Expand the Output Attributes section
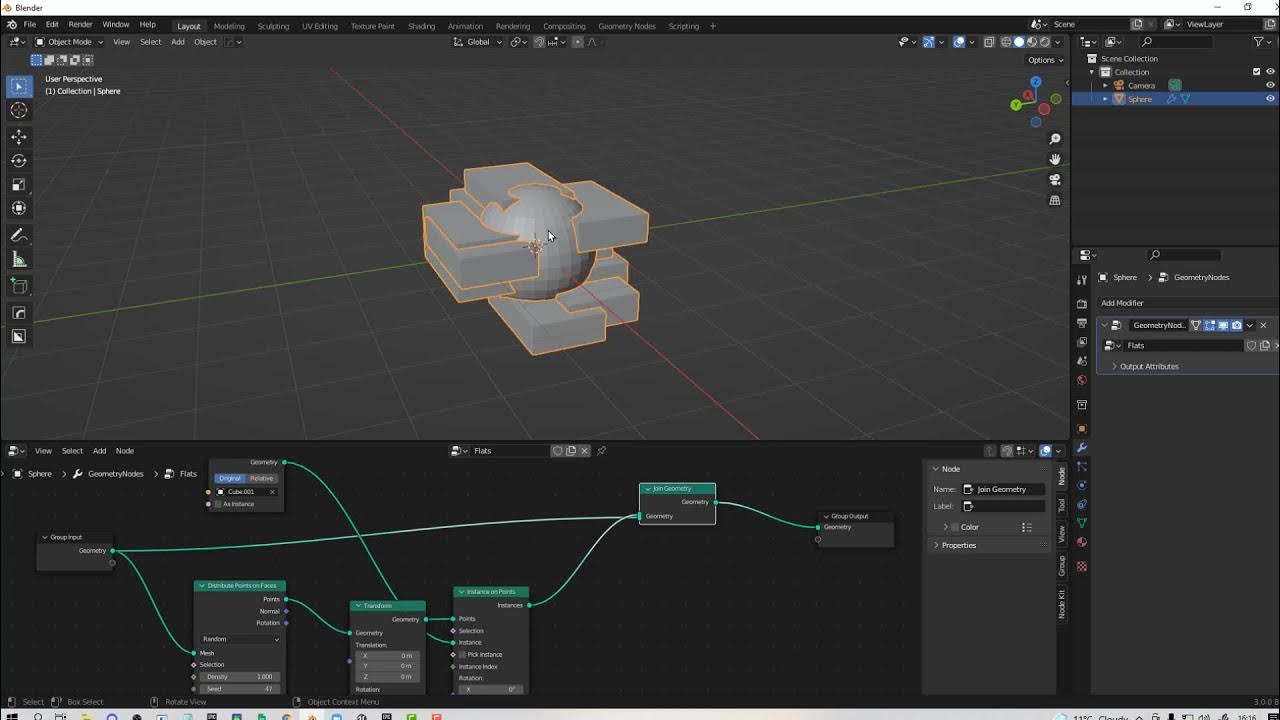The width and height of the screenshot is (1280, 720). pyautogui.click(x=1148, y=367)
